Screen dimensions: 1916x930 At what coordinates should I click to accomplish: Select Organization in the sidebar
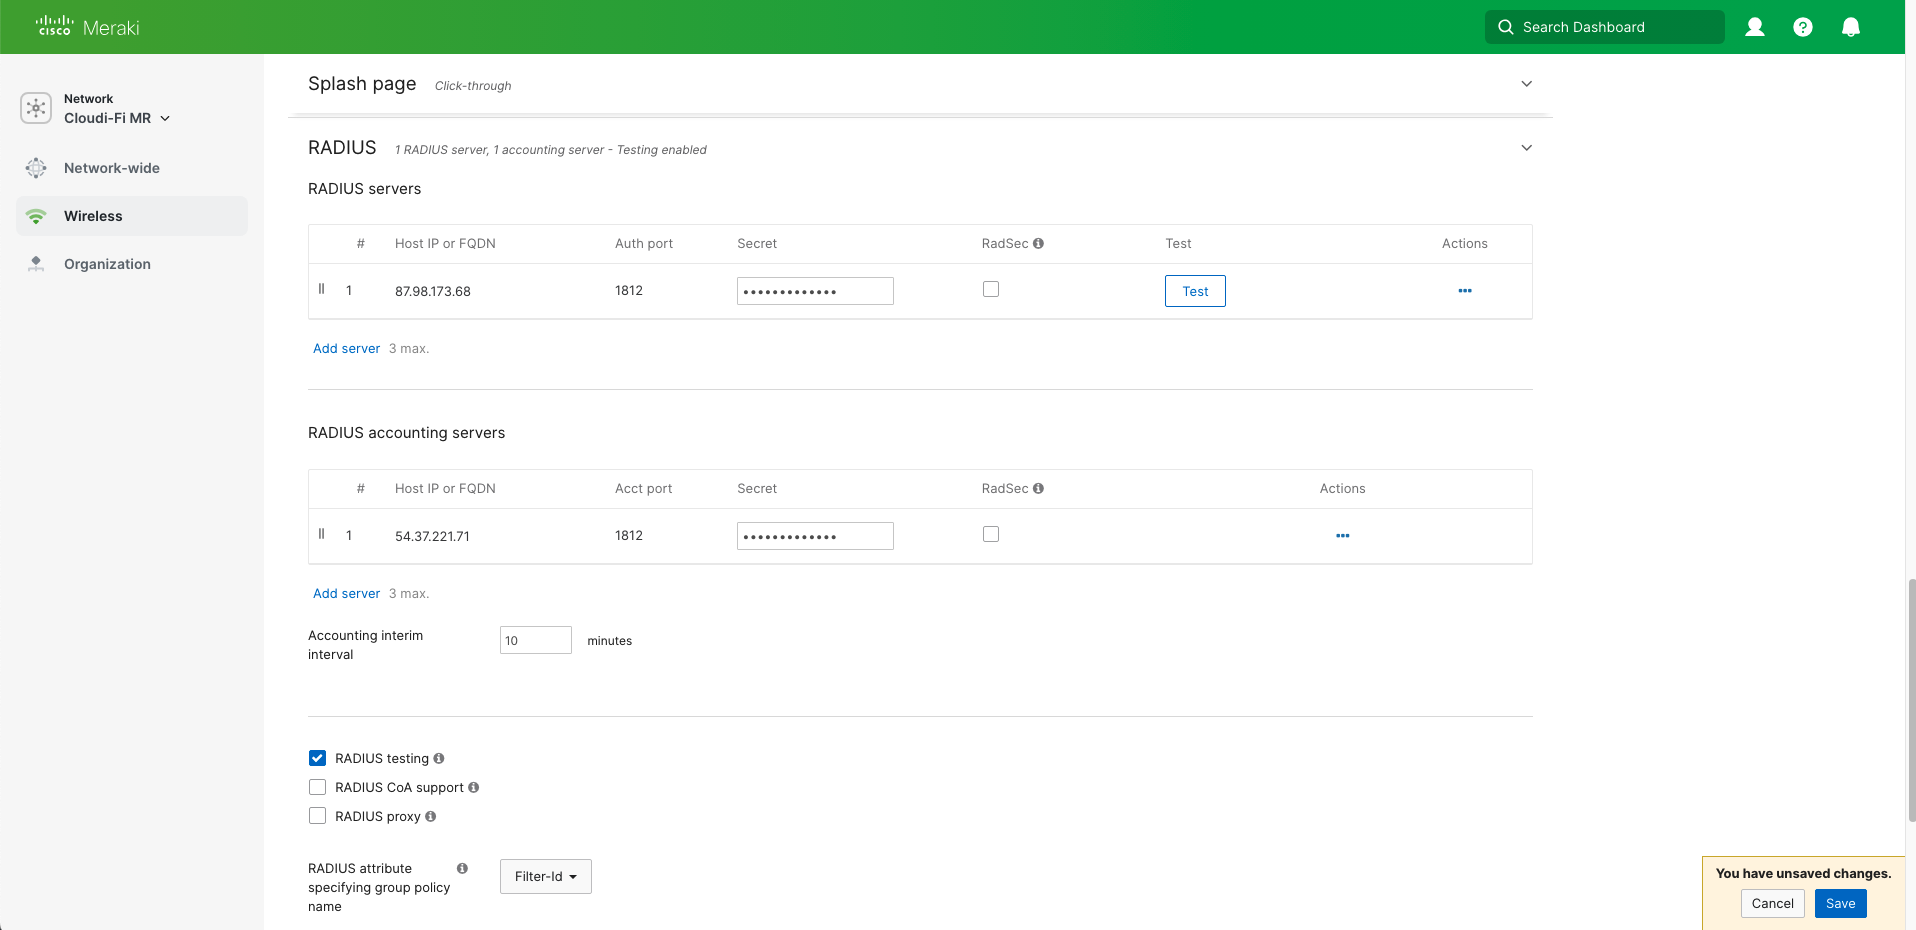[107, 264]
